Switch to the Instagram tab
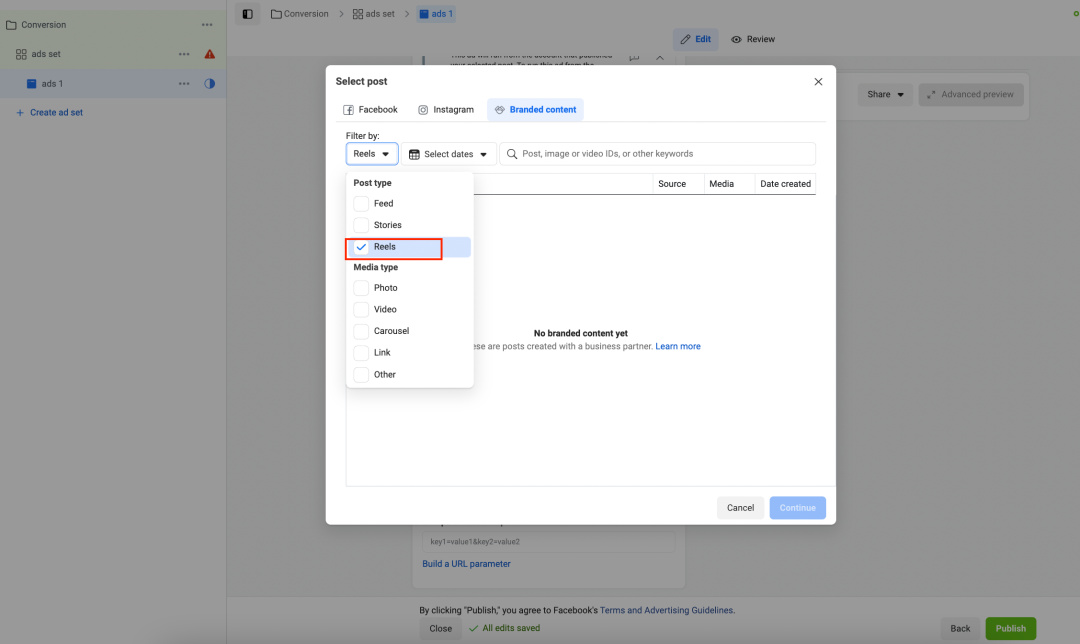 [x=446, y=110]
